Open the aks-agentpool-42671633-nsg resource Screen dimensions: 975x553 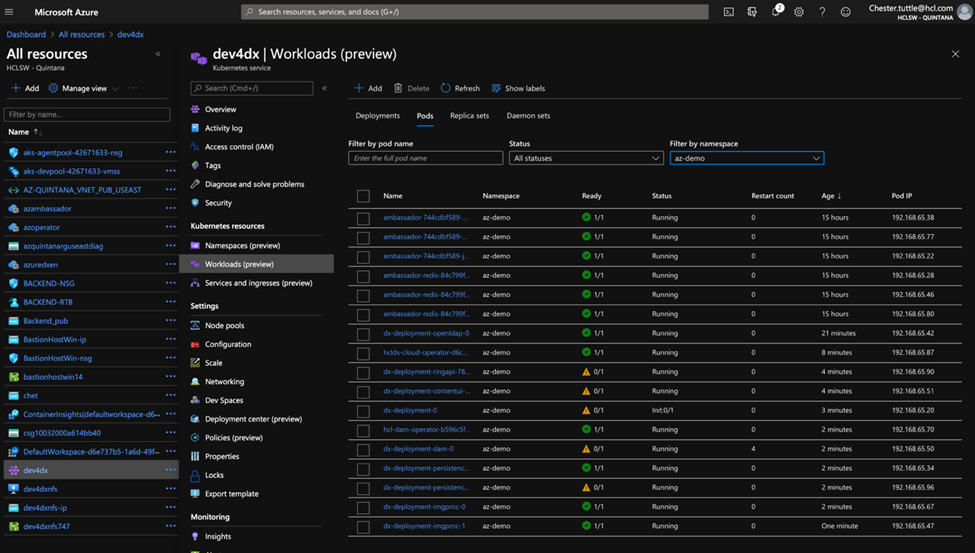point(73,152)
